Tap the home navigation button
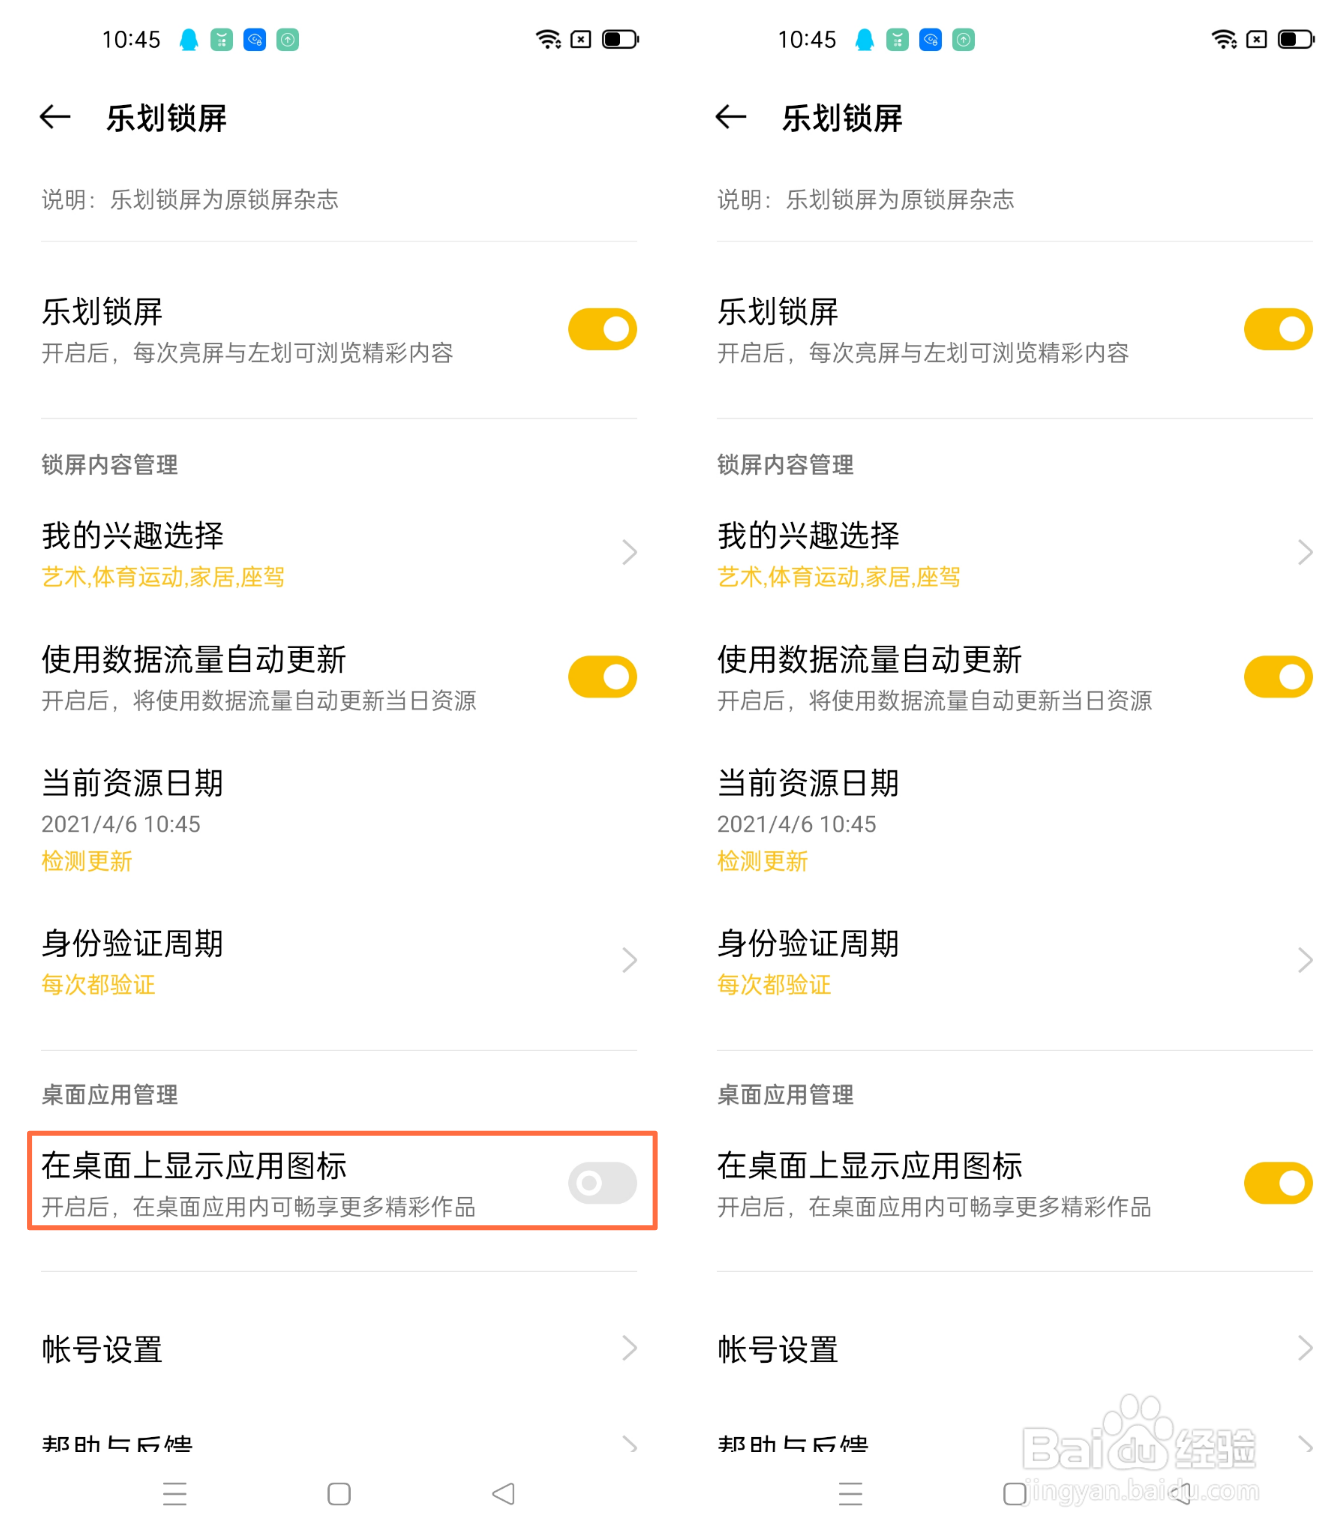This screenshot has height=1536, width=1332. (338, 1493)
